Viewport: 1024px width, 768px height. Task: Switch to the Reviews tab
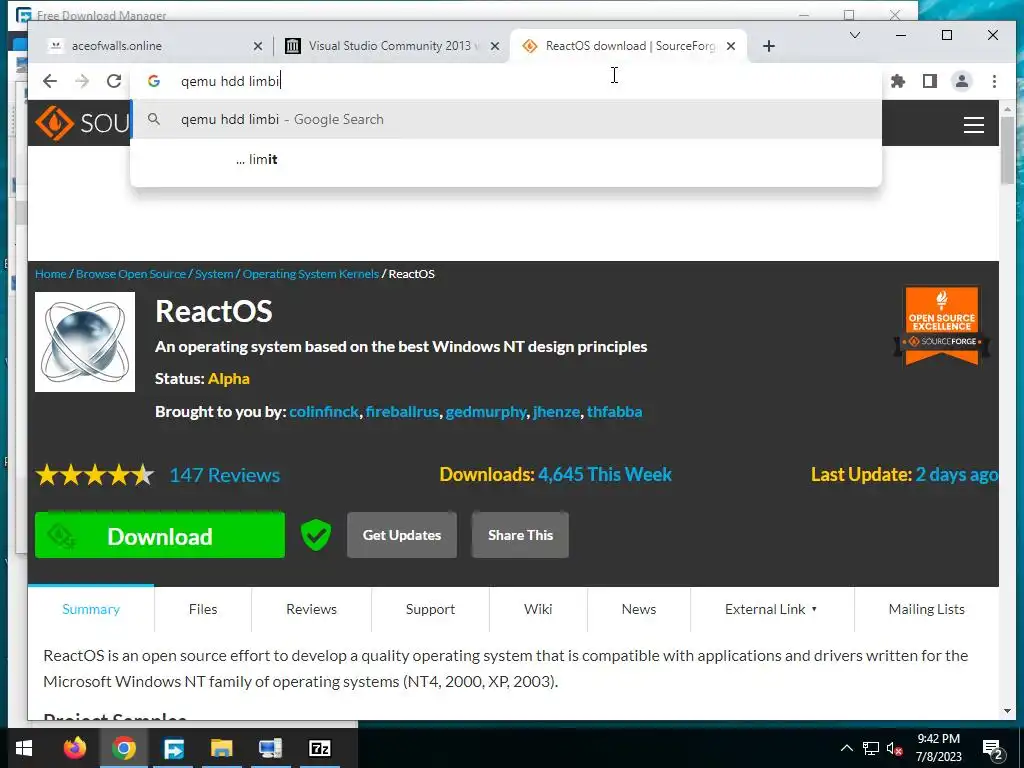[x=312, y=609]
